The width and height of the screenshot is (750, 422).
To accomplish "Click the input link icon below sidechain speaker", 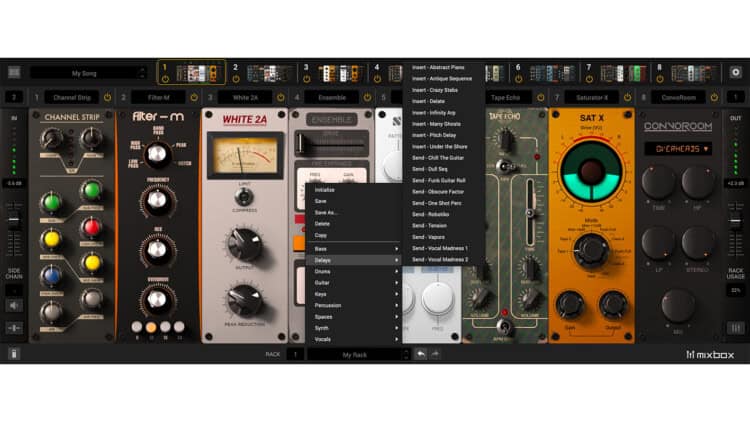I will [x=14, y=328].
